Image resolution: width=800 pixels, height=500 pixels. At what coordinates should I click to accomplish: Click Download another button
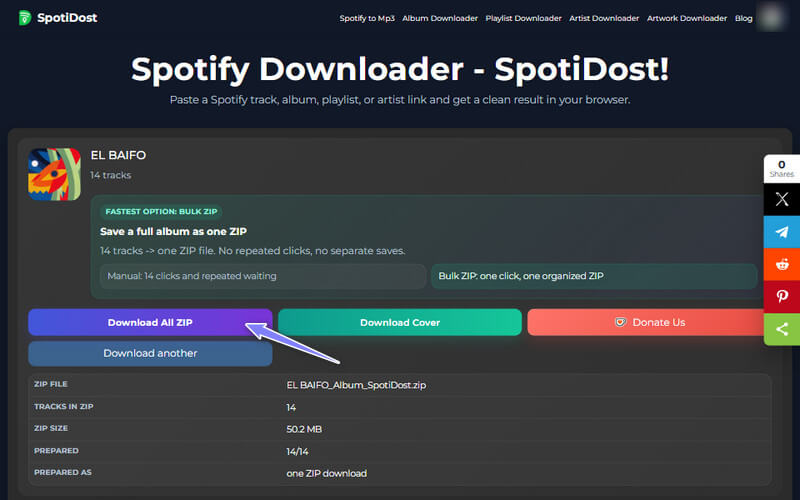[x=150, y=354]
